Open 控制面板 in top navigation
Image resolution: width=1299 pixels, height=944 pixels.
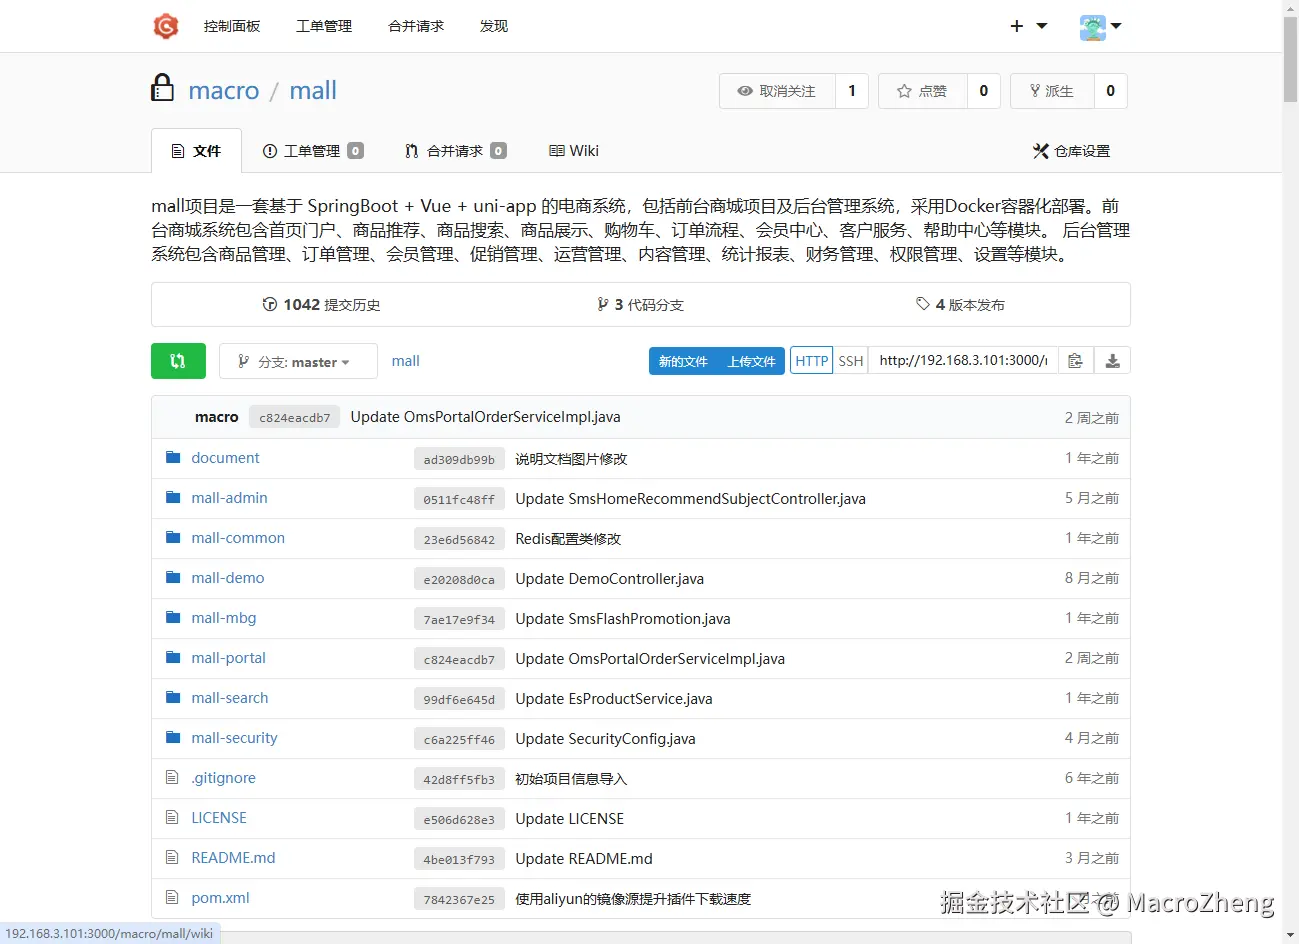[x=232, y=26]
